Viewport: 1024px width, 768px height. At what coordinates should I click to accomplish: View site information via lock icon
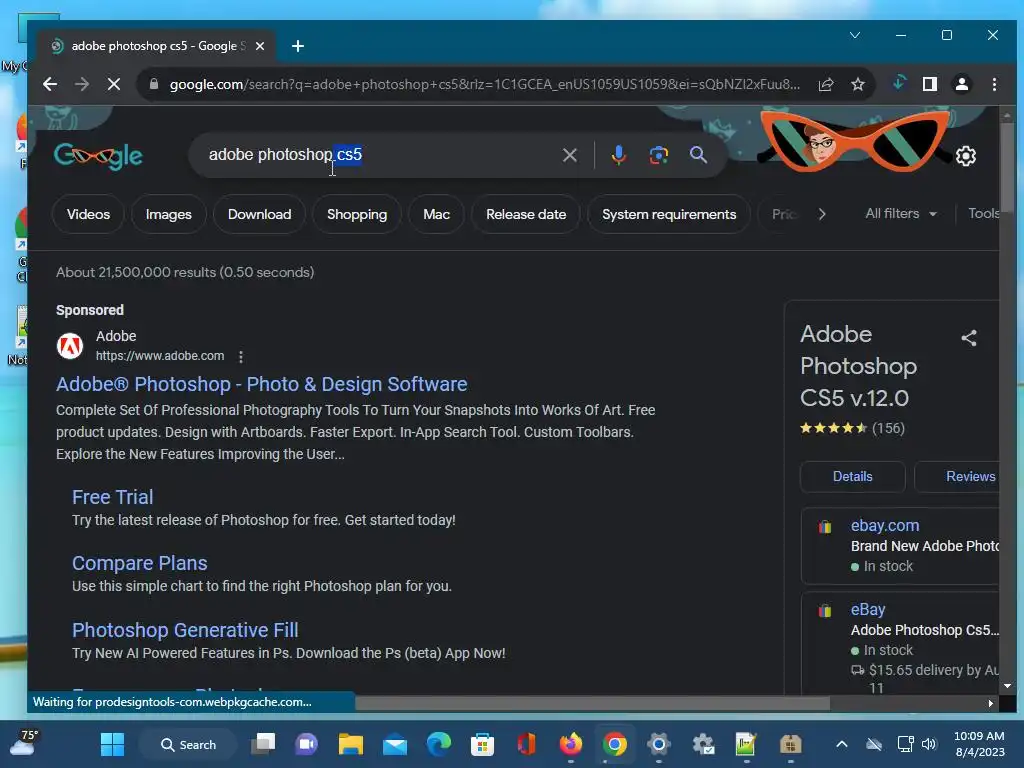(153, 84)
